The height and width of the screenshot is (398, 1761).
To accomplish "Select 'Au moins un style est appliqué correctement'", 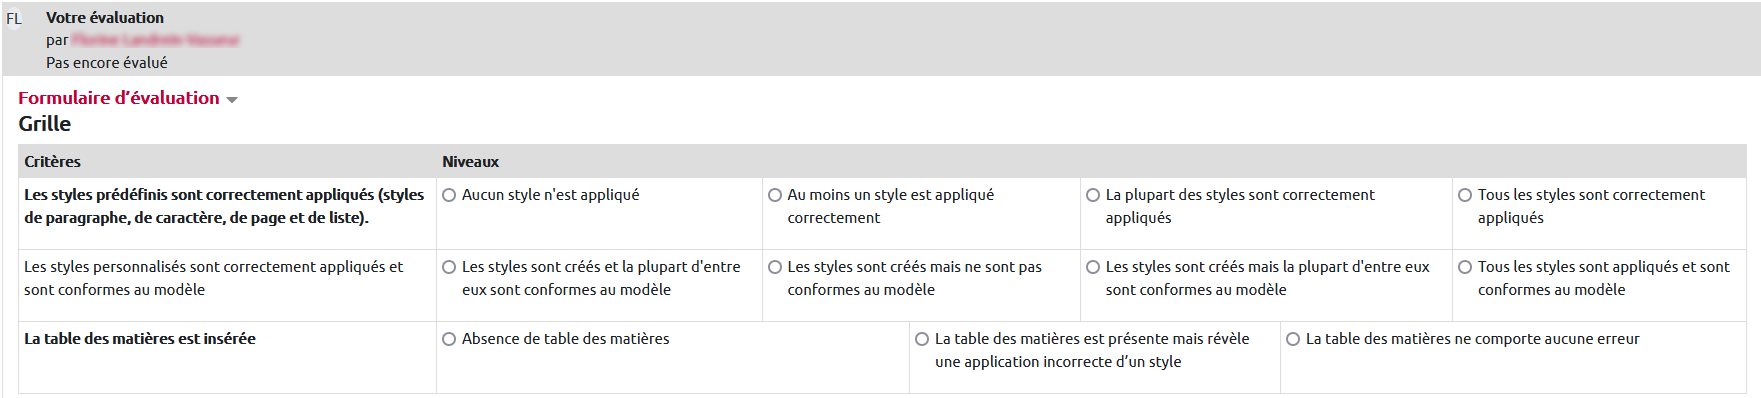I will [775, 195].
